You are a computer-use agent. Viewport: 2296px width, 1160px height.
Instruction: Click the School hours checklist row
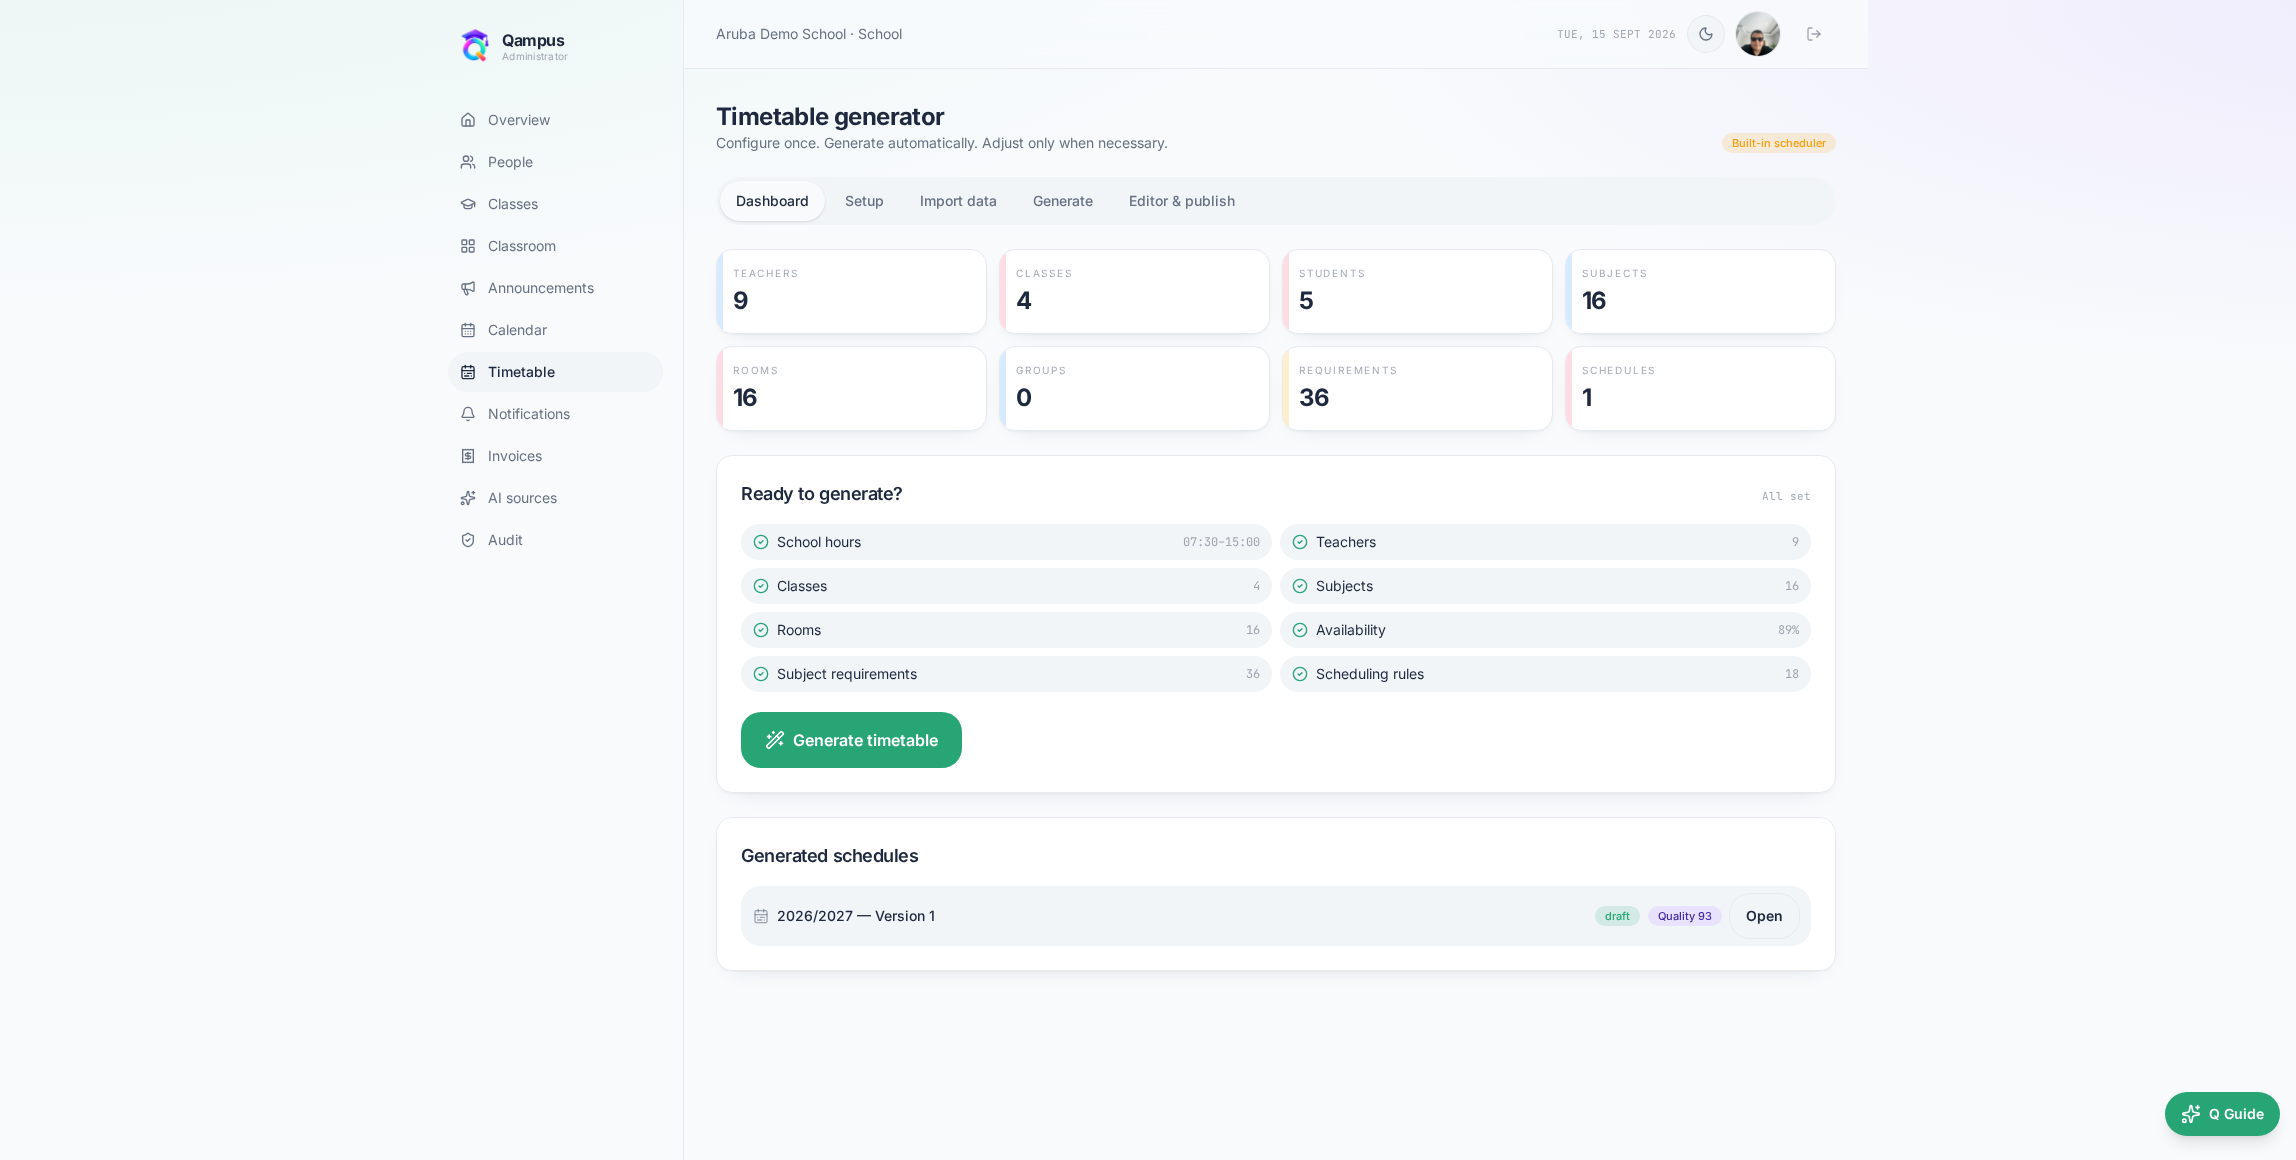tap(1006, 542)
